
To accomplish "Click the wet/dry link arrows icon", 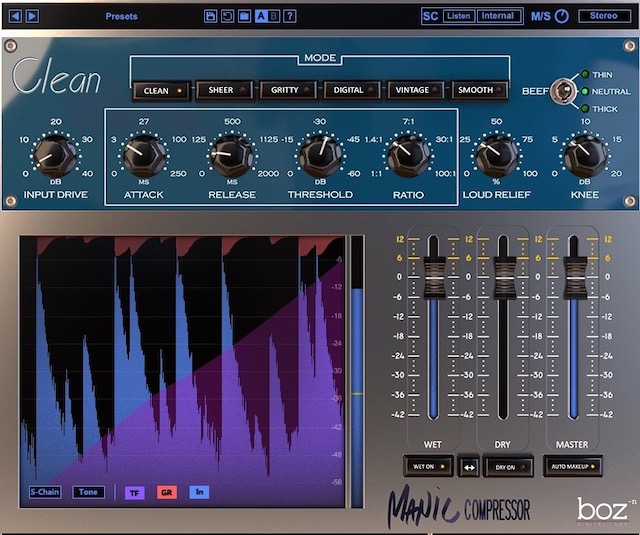I will (469, 467).
